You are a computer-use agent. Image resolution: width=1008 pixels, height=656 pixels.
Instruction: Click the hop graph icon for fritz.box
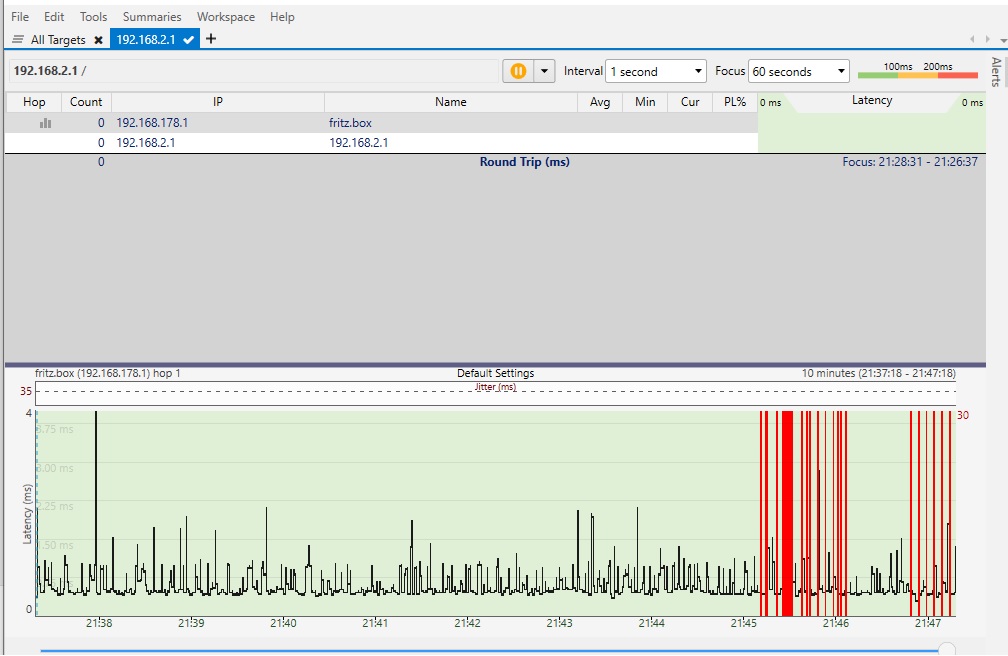point(46,123)
